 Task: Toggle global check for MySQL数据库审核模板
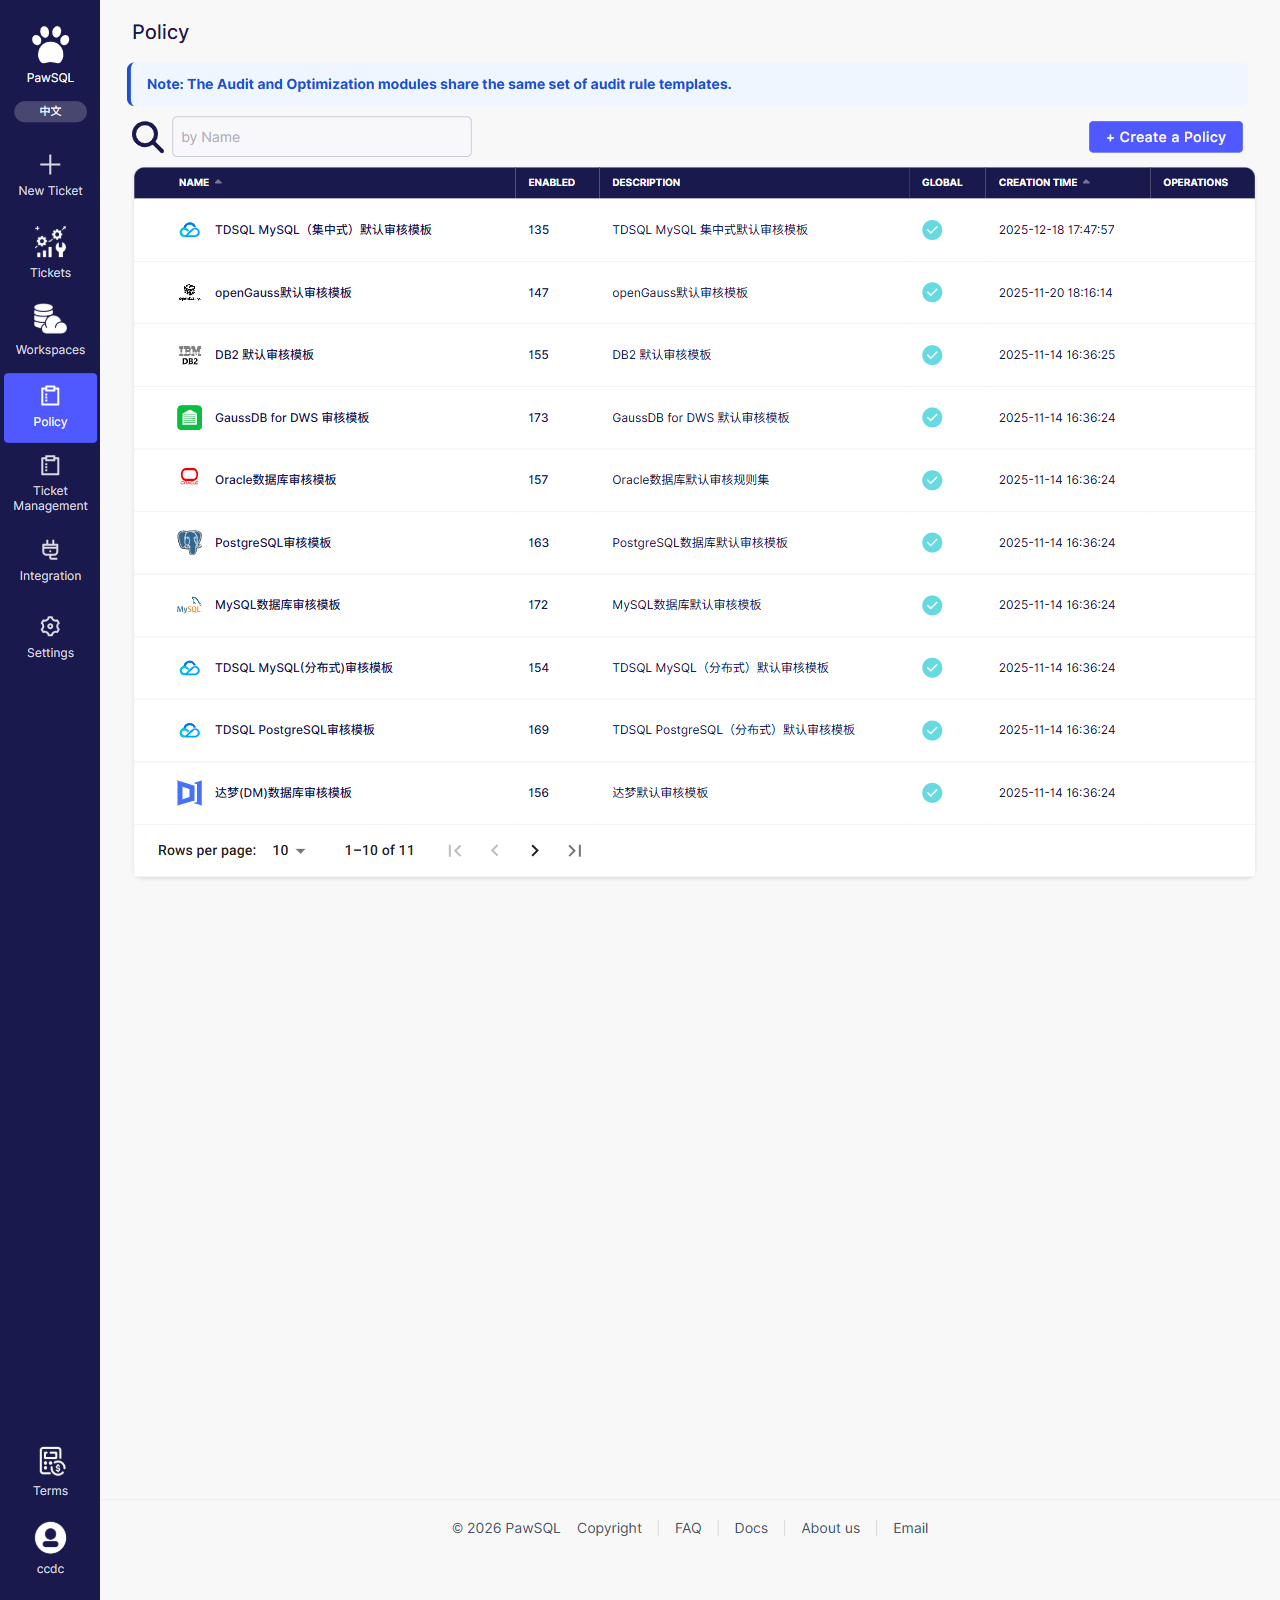pyautogui.click(x=932, y=605)
